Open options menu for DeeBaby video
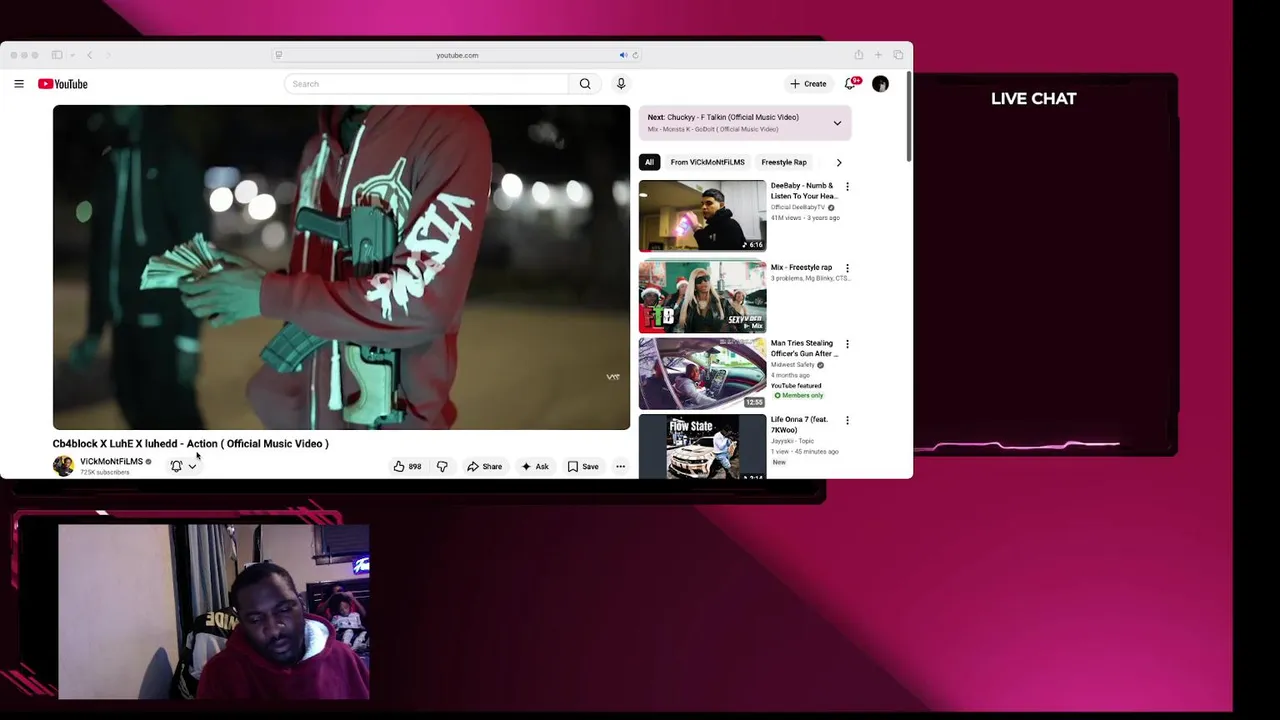The image size is (1280, 720). (x=847, y=187)
